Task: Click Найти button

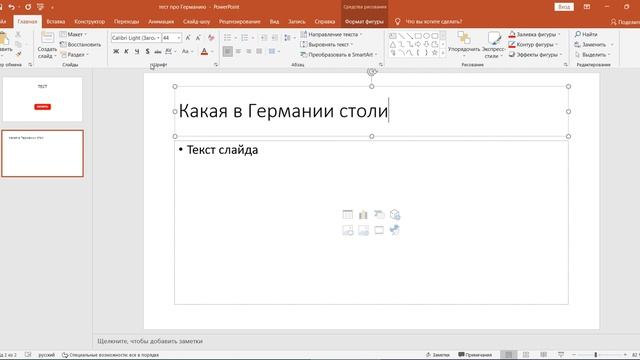Action: pyautogui.click(x=586, y=34)
